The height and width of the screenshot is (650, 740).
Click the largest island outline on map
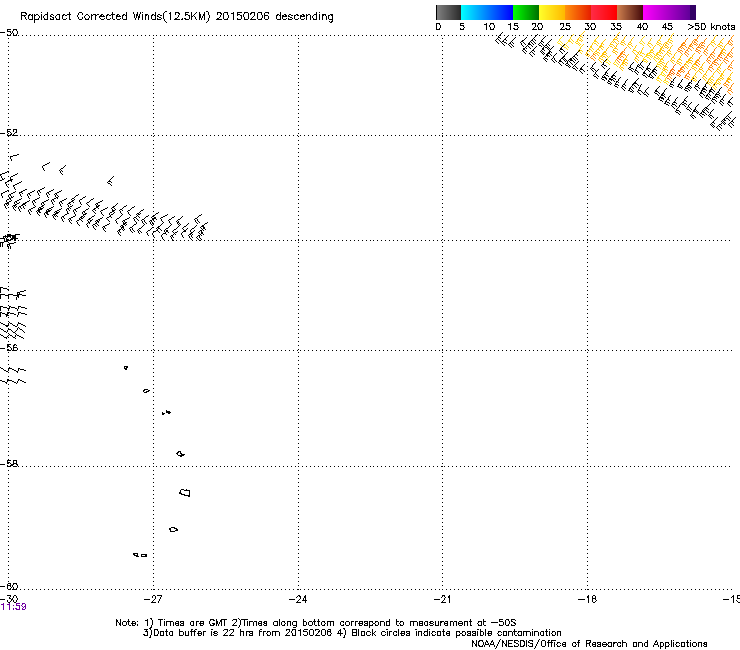tap(185, 493)
